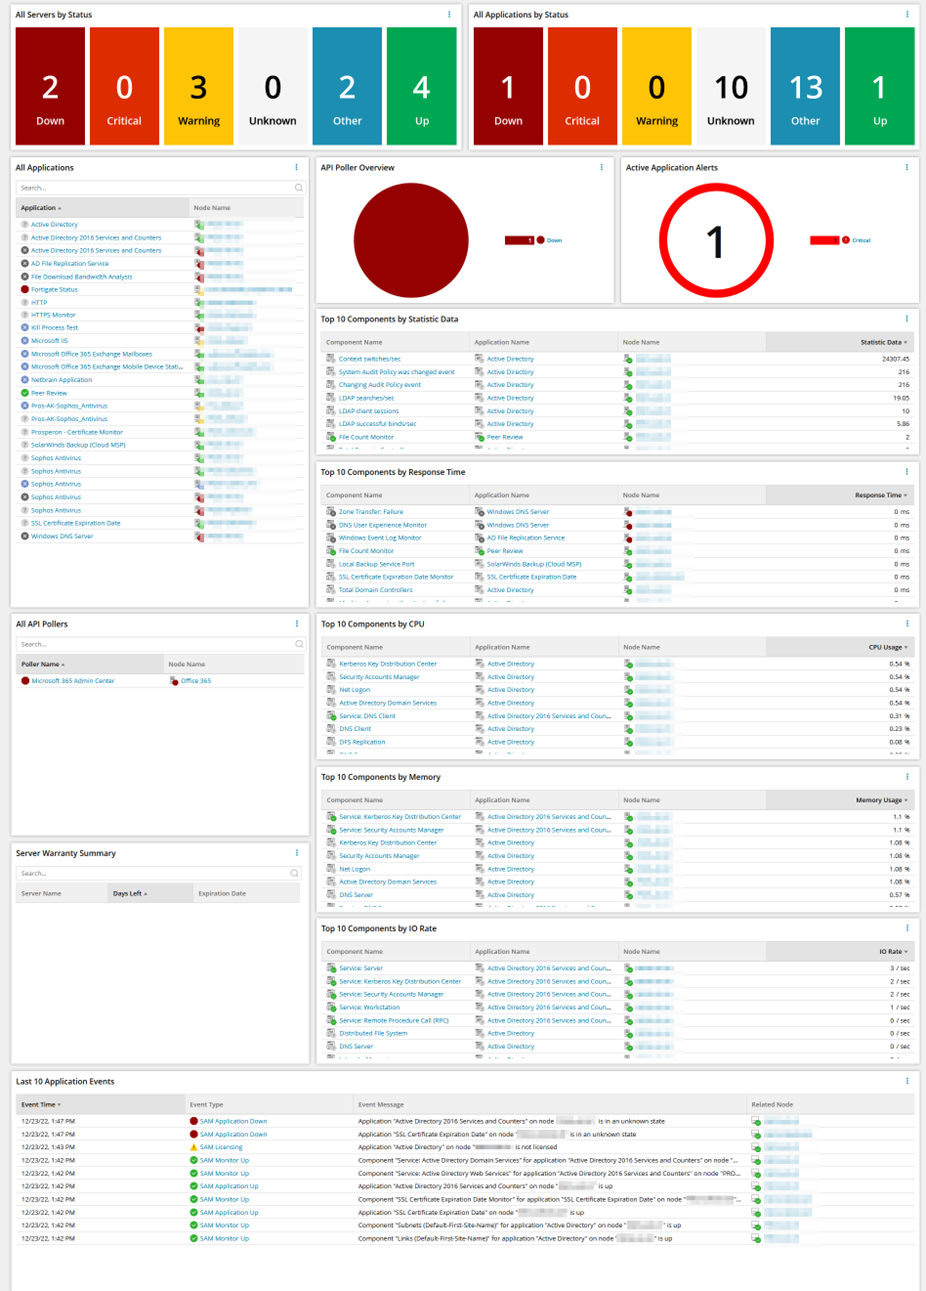Open Top 10 Components by CPU menu
This screenshot has height=1291, width=926.
click(x=907, y=624)
